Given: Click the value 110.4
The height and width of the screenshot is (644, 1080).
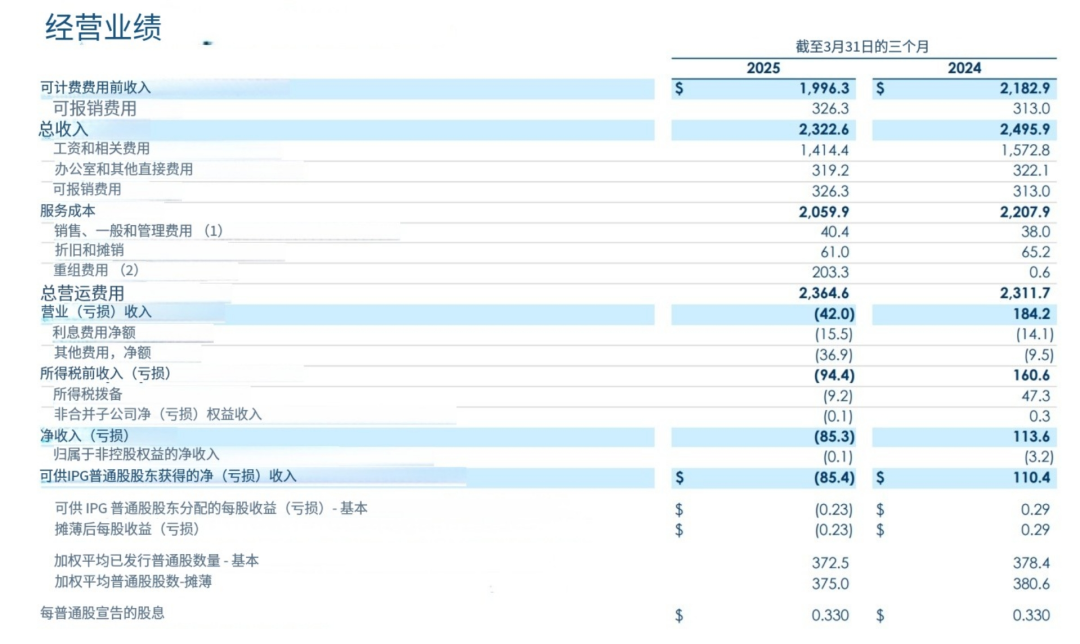Looking at the screenshot, I should tap(1031, 478).
